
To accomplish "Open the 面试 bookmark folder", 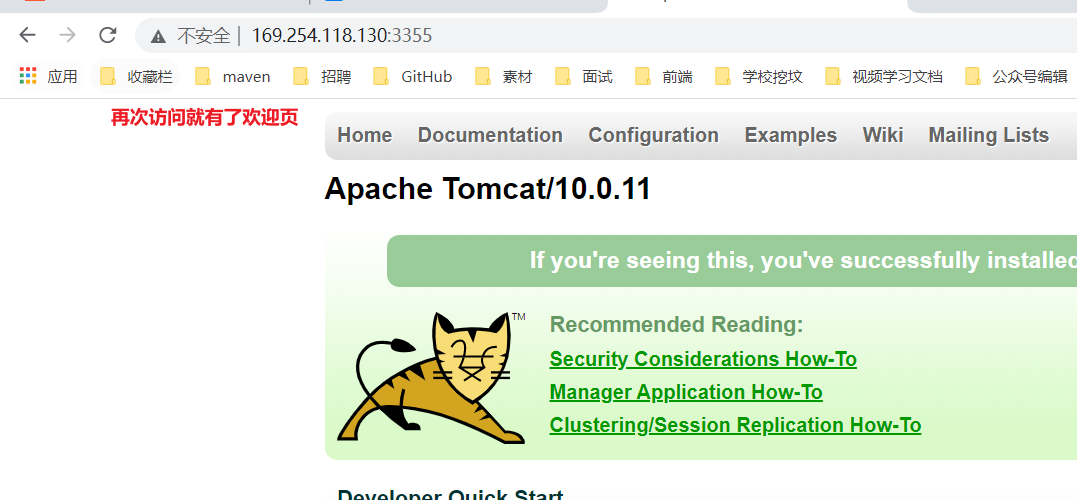I will (583, 76).
